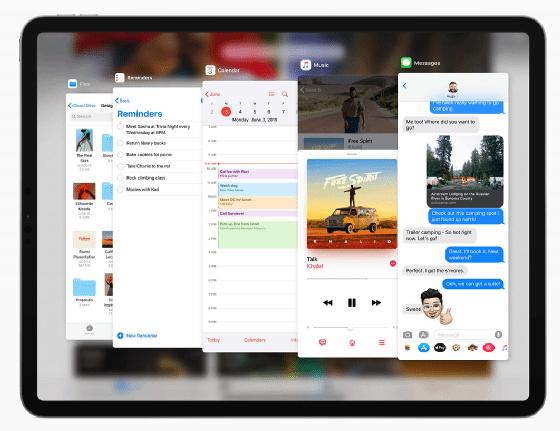Open lyrics icon in Music player
Viewport: 560px width, 431px height.
(x=322, y=342)
